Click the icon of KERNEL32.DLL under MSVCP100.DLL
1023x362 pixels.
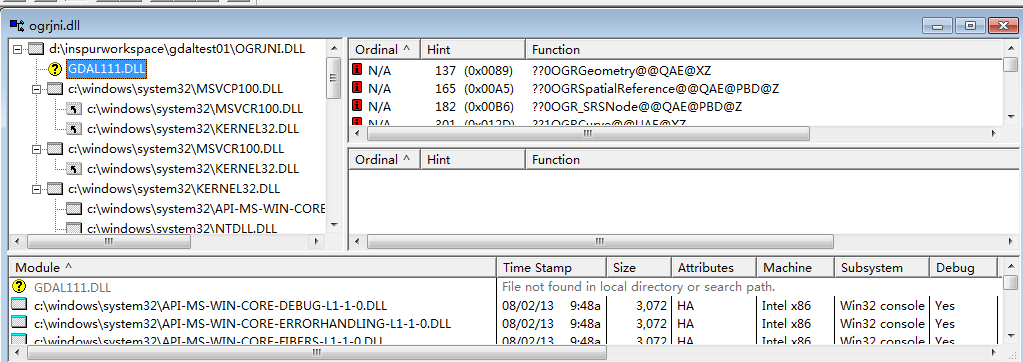74,128
